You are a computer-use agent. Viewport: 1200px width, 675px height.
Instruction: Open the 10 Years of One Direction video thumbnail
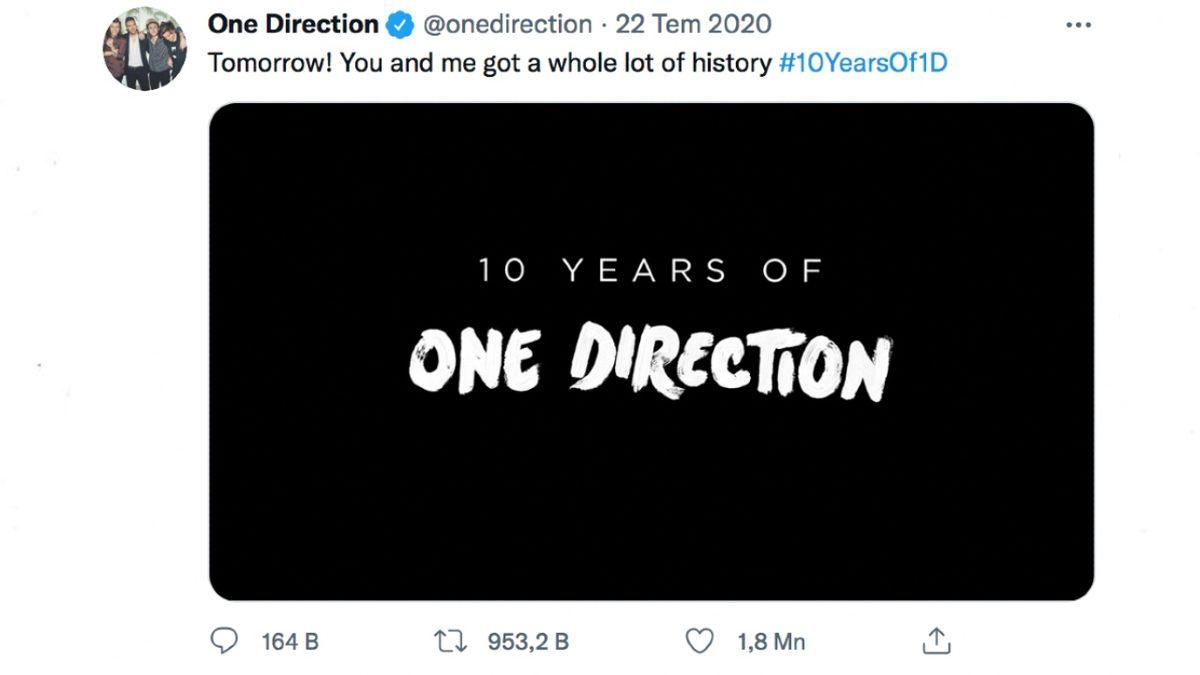(x=650, y=350)
